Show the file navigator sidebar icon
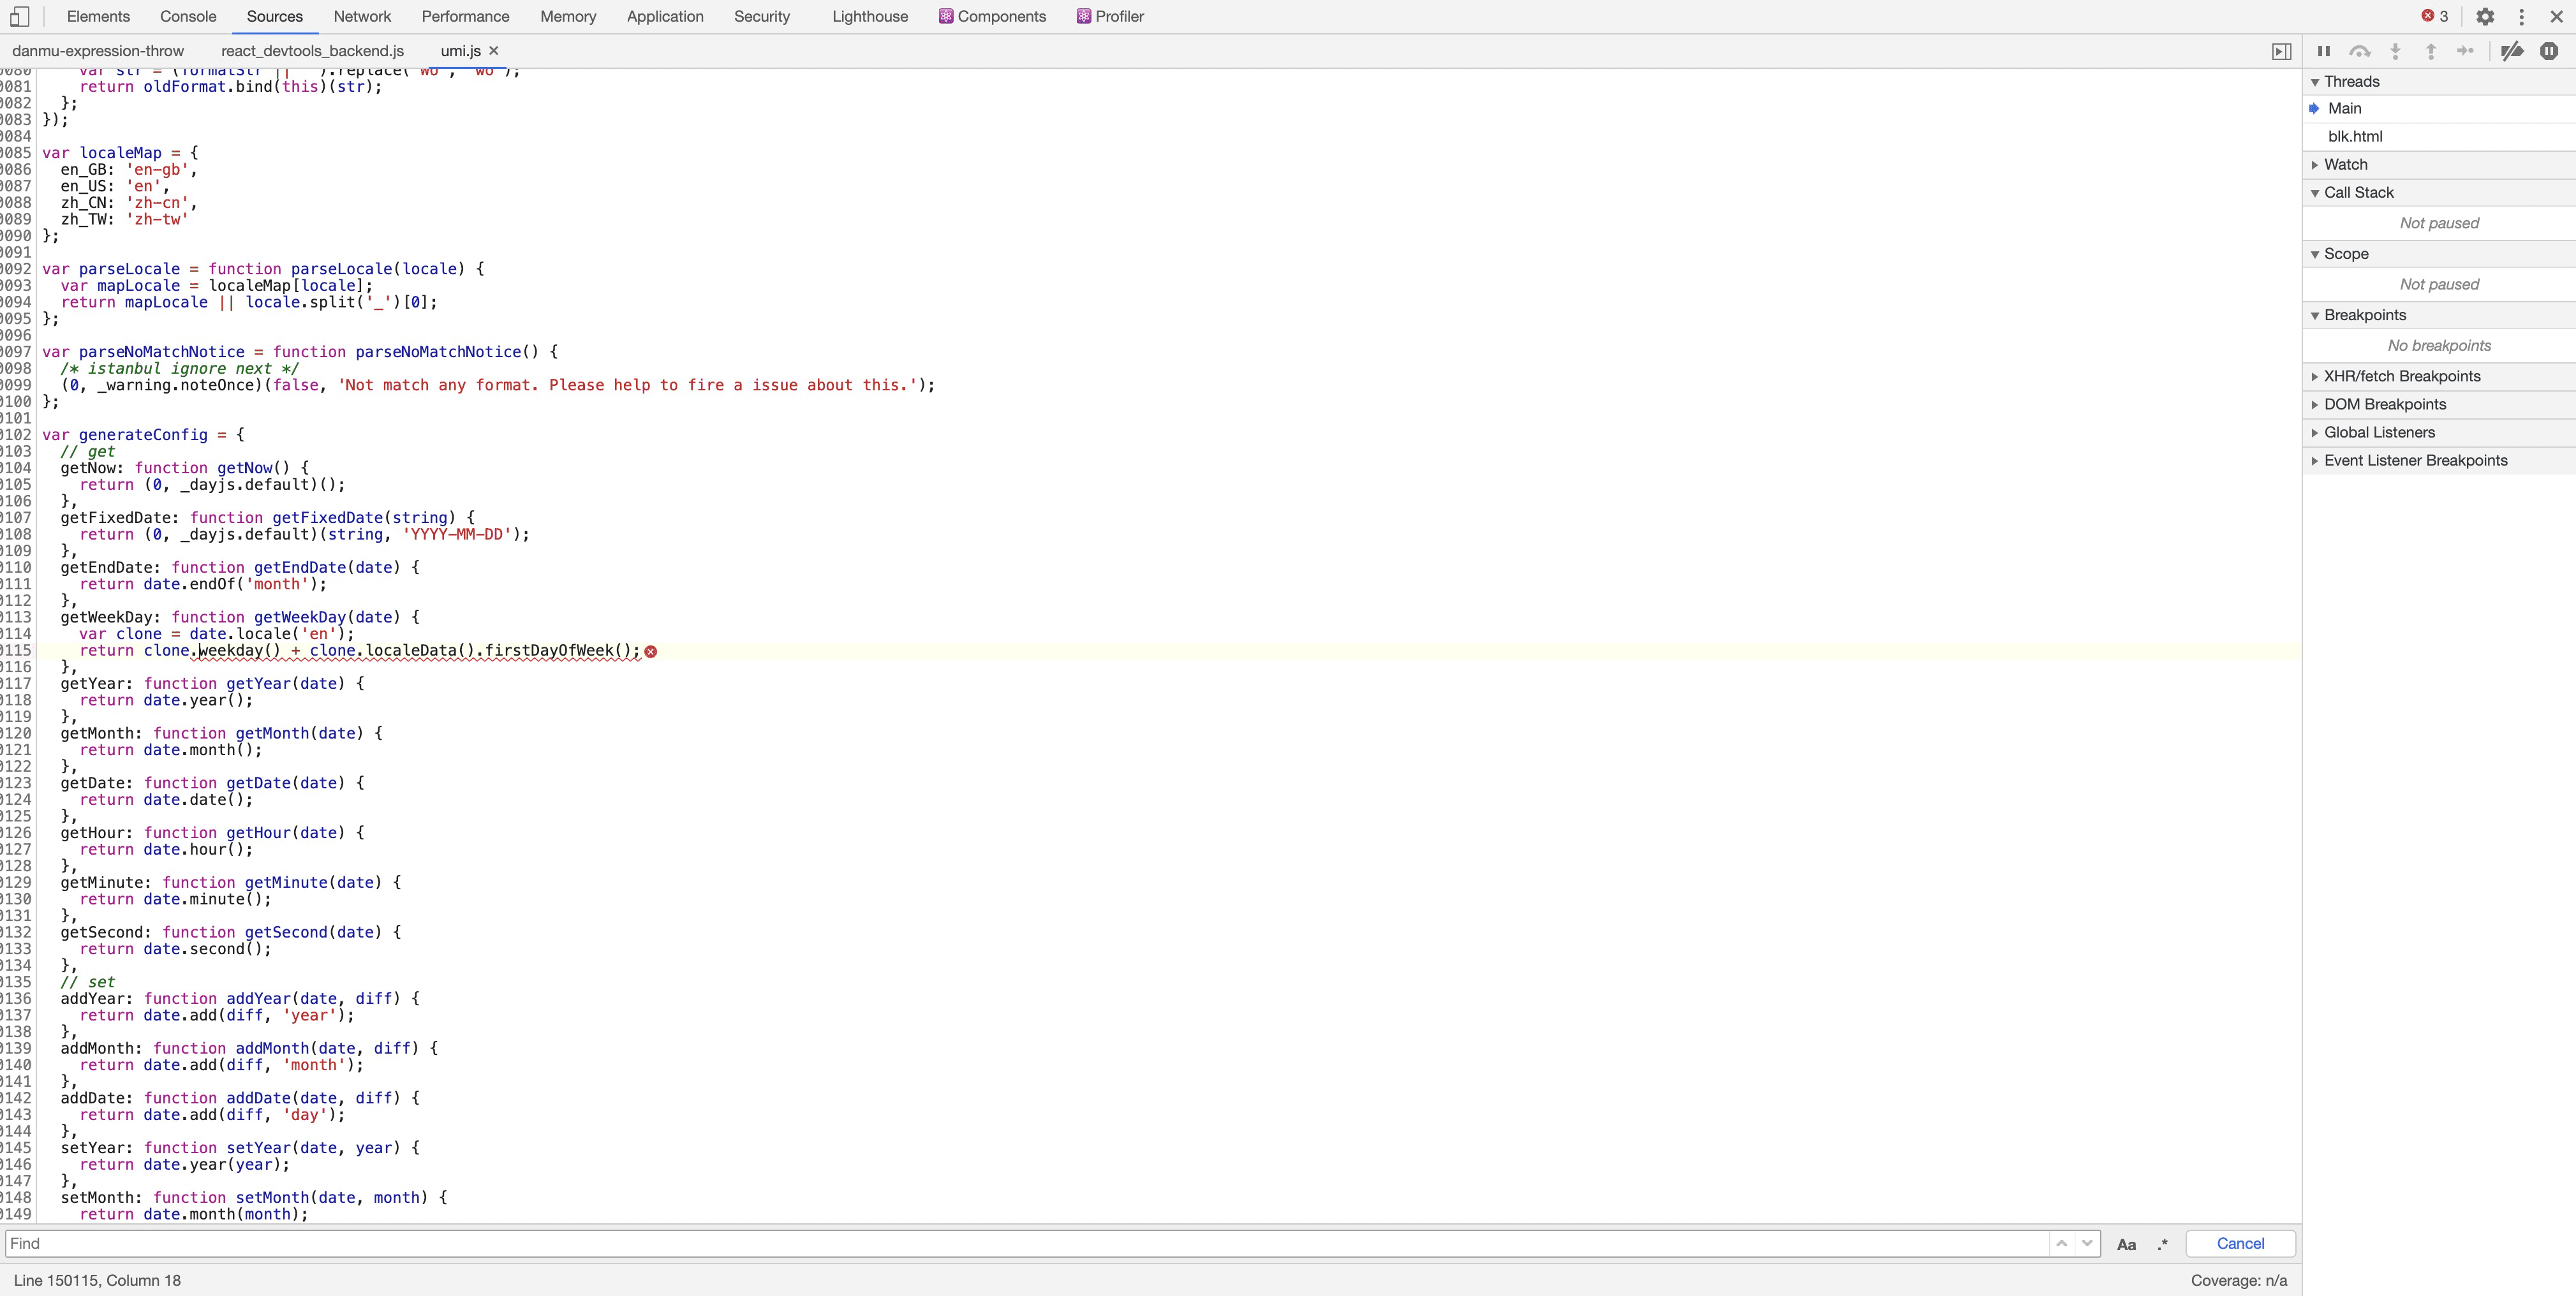Screen dimensions: 2576x1296 tap(2282, 51)
